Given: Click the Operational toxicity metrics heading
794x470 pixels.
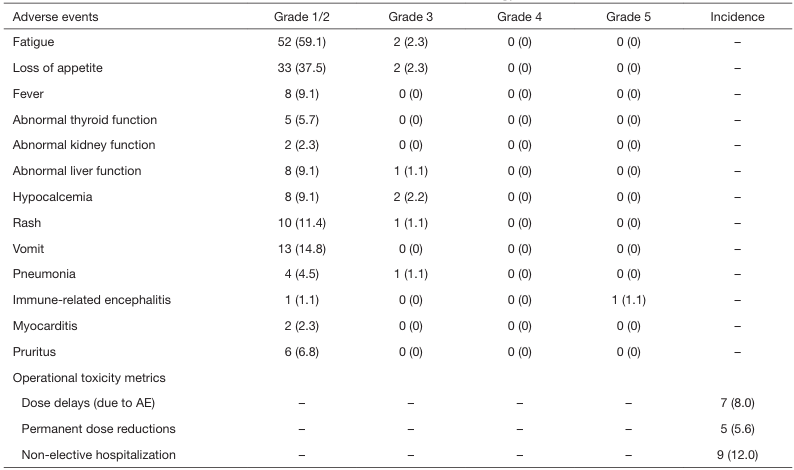Looking at the screenshot, I should 89,378.
